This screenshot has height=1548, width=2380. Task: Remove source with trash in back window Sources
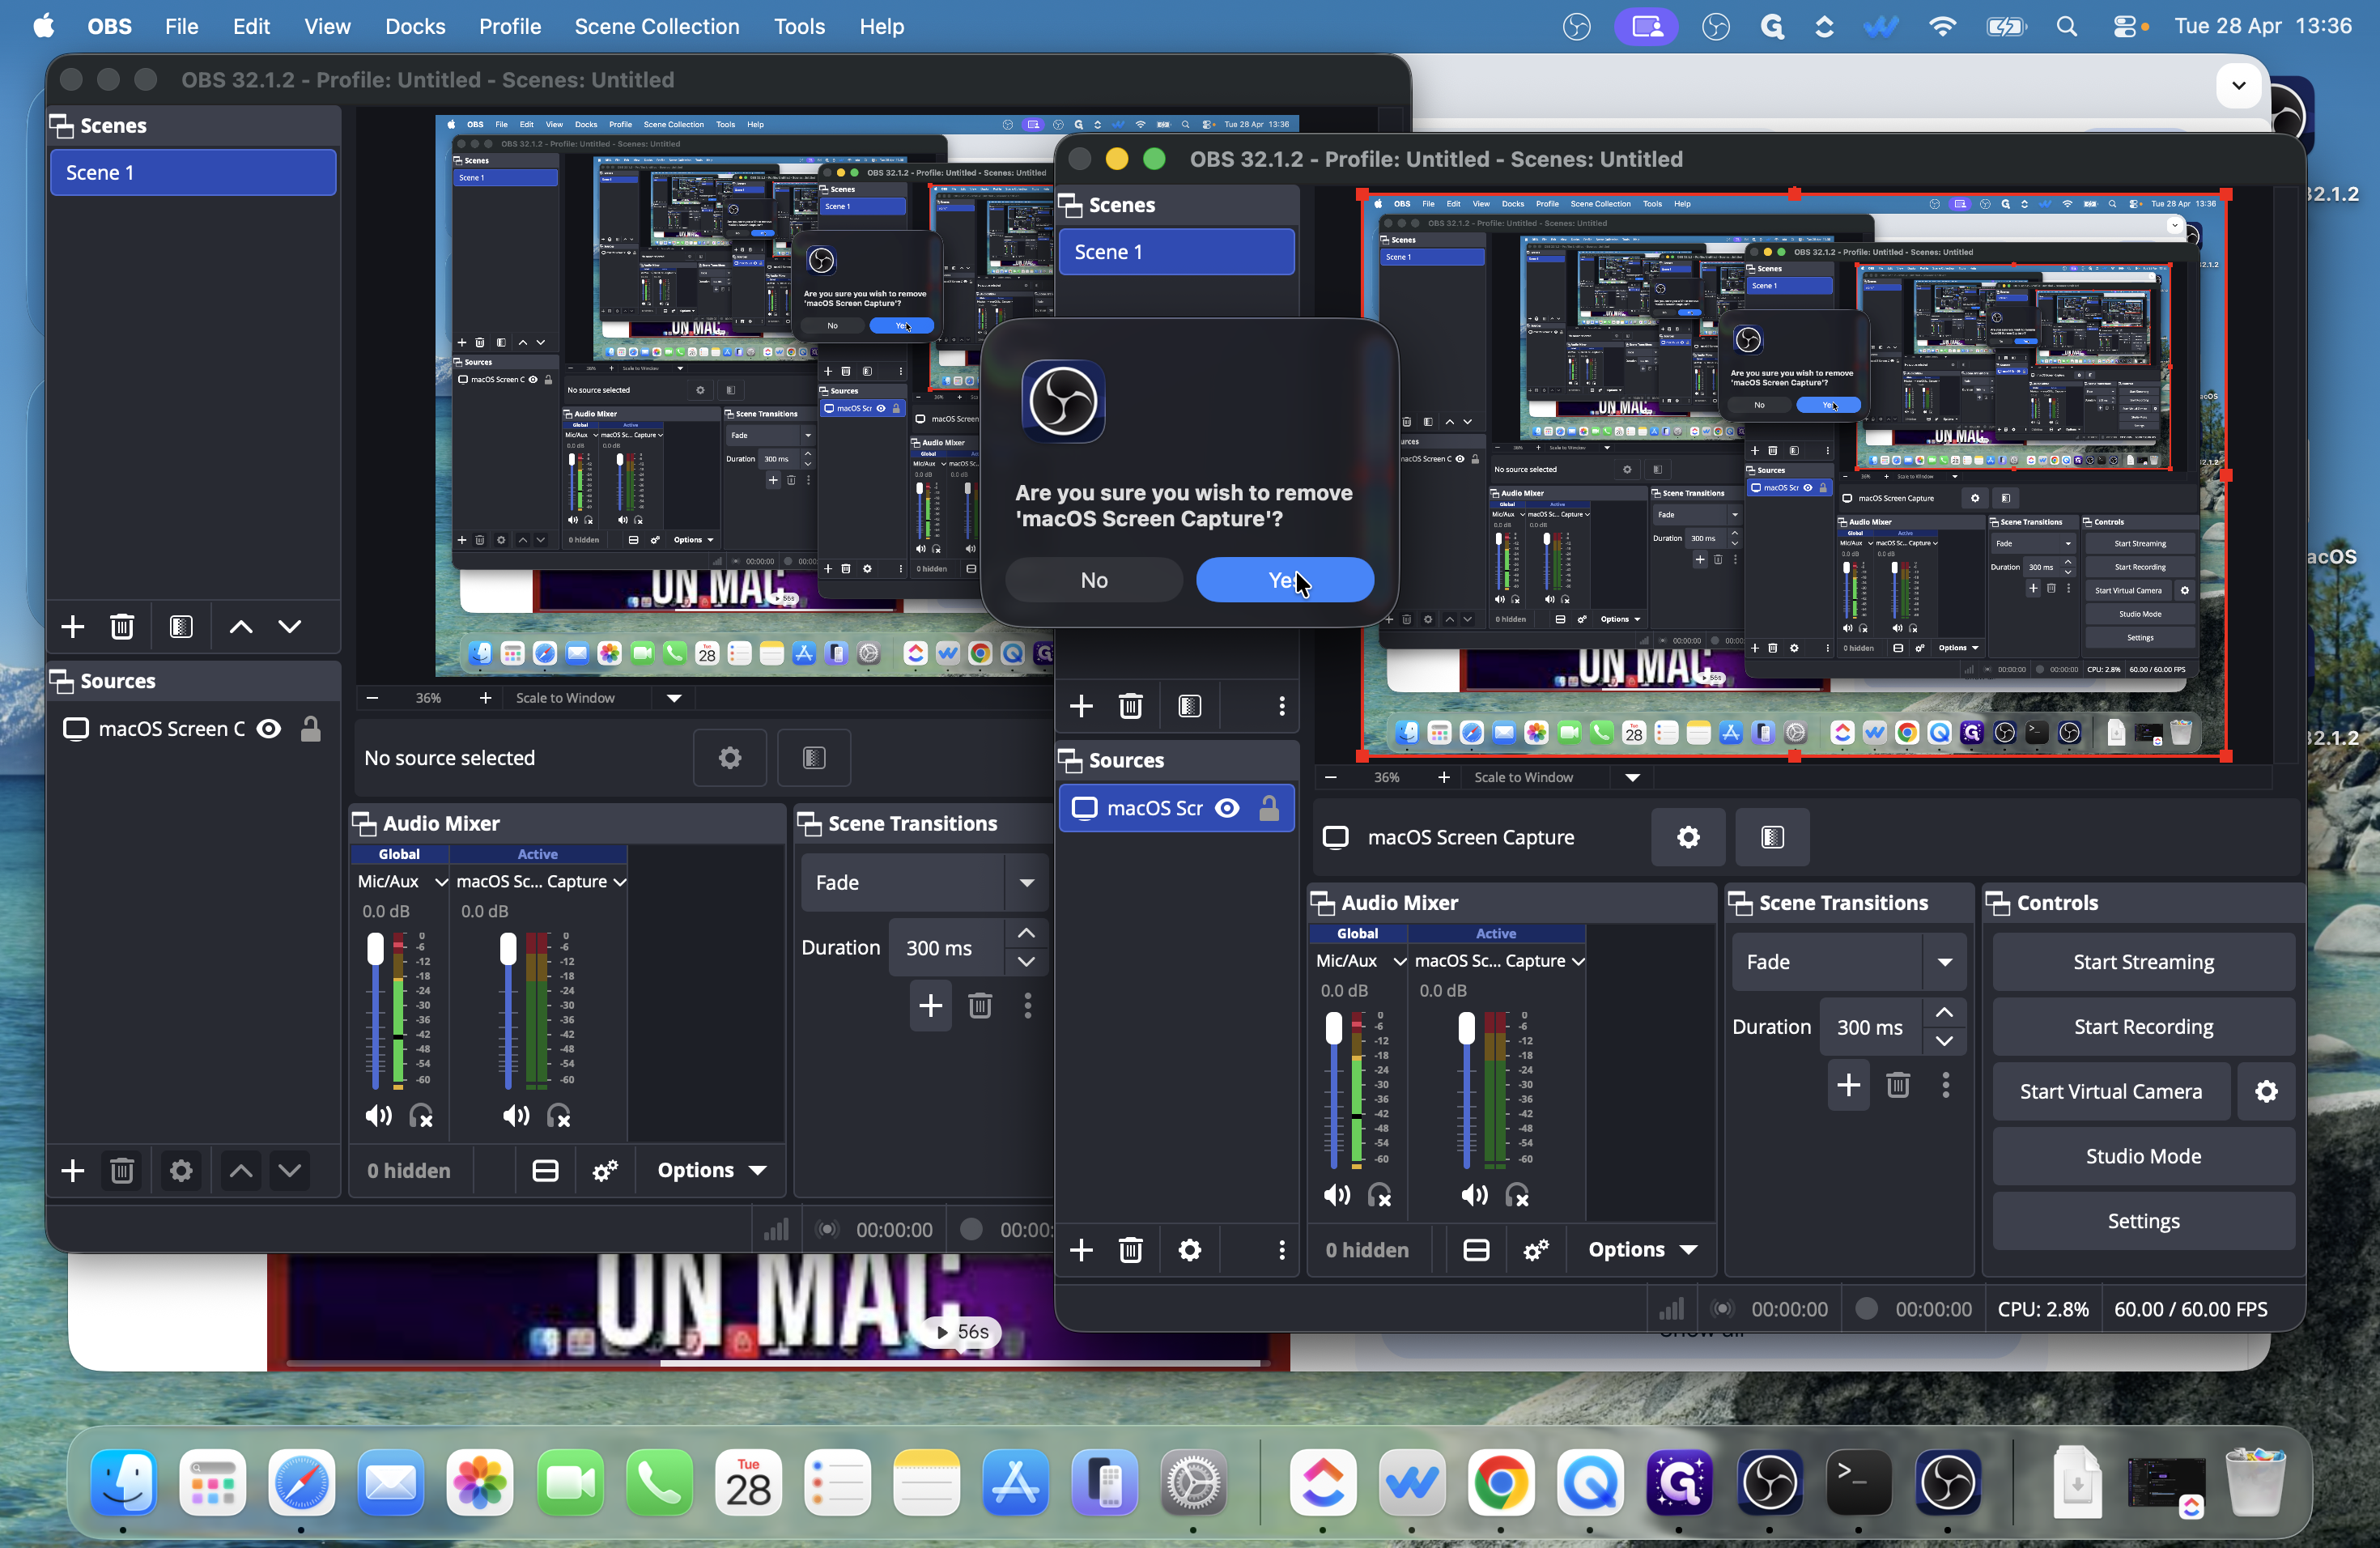click(x=122, y=1170)
